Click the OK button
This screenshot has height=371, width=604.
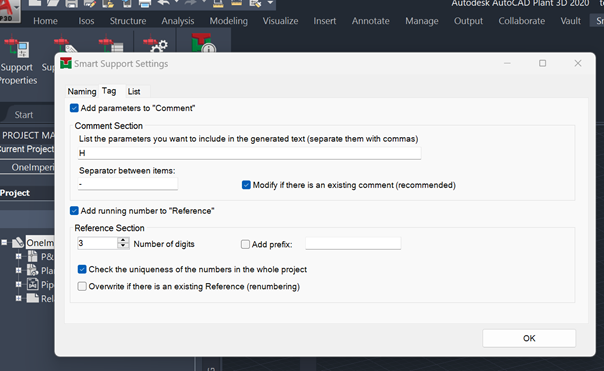point(529,338)
